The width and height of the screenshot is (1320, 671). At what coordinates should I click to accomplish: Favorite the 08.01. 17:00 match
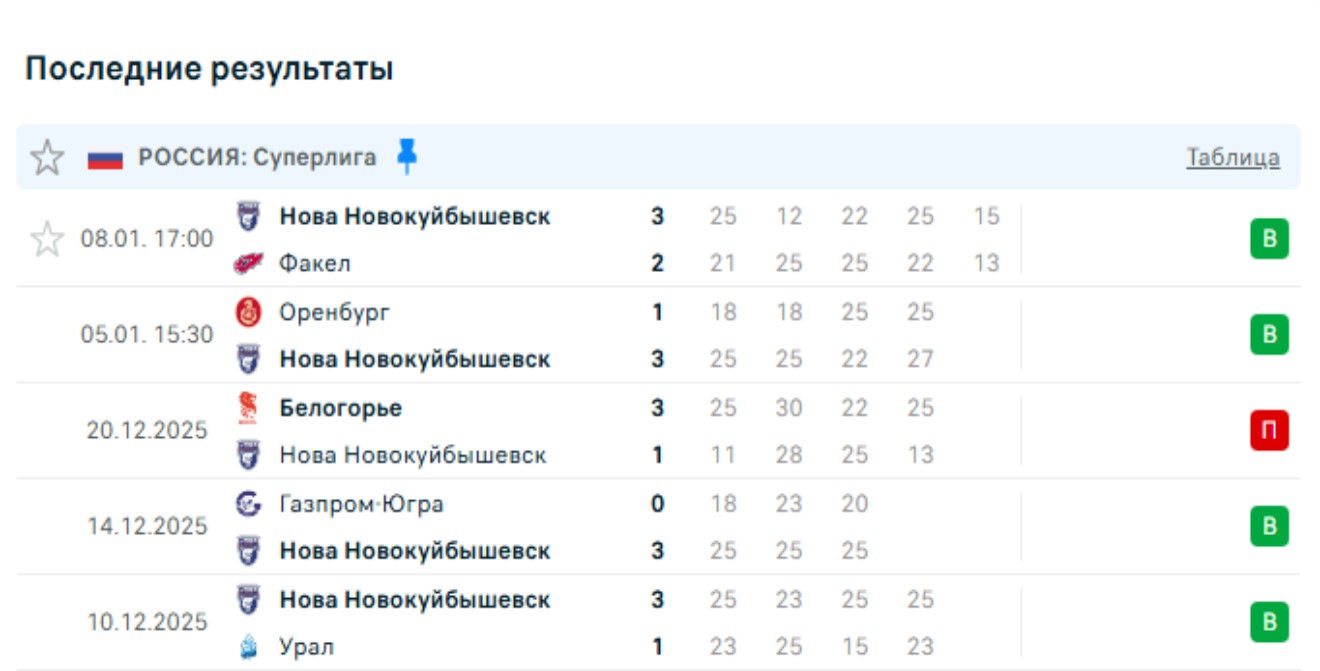click(x=46, y=240)
